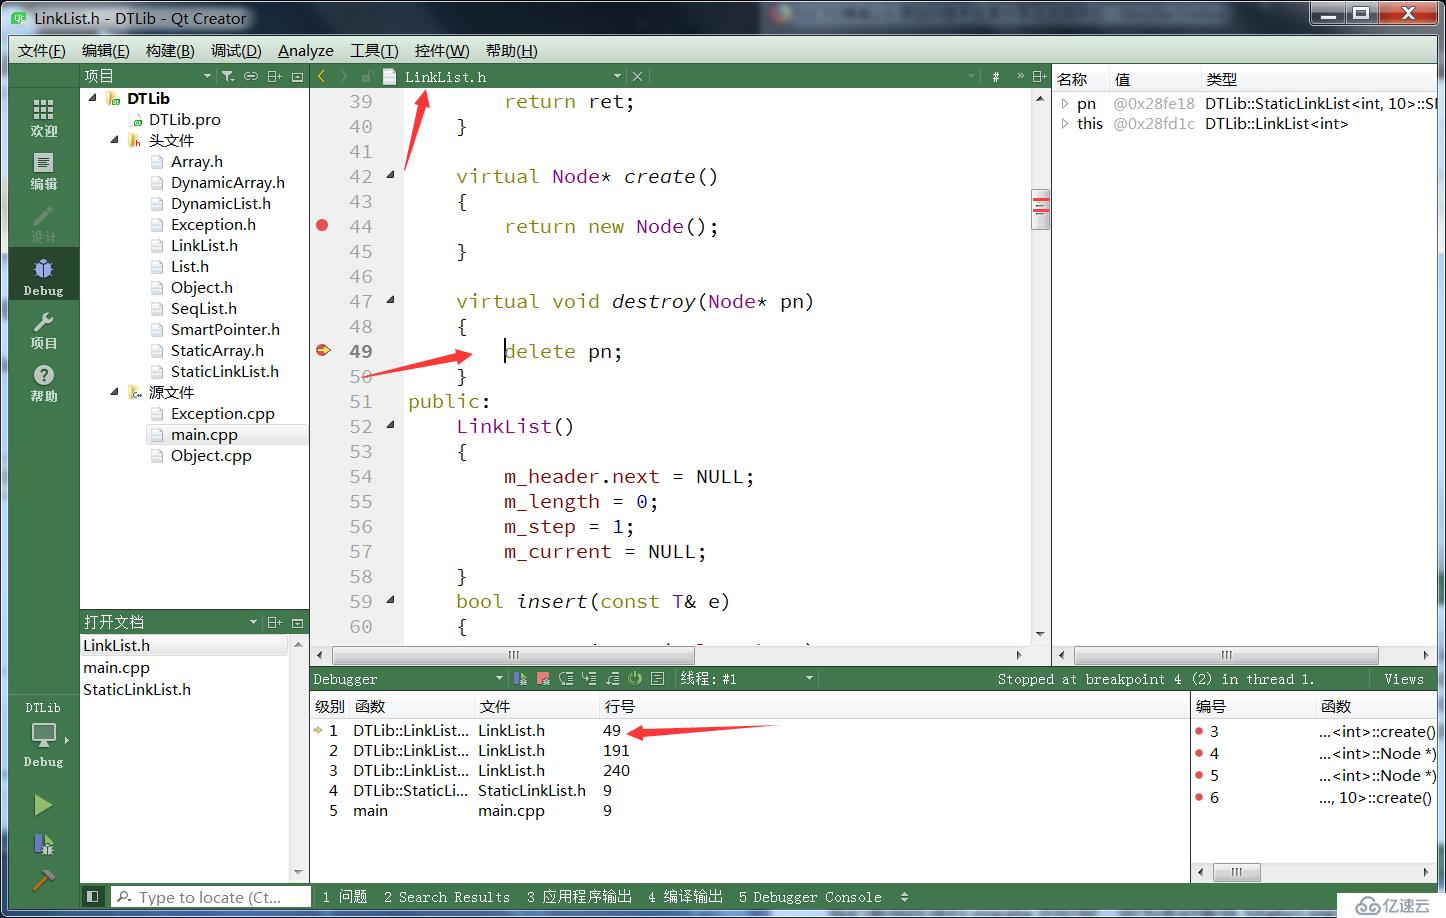Continue execution with the debugger continue icon

[x=520, y=679]
